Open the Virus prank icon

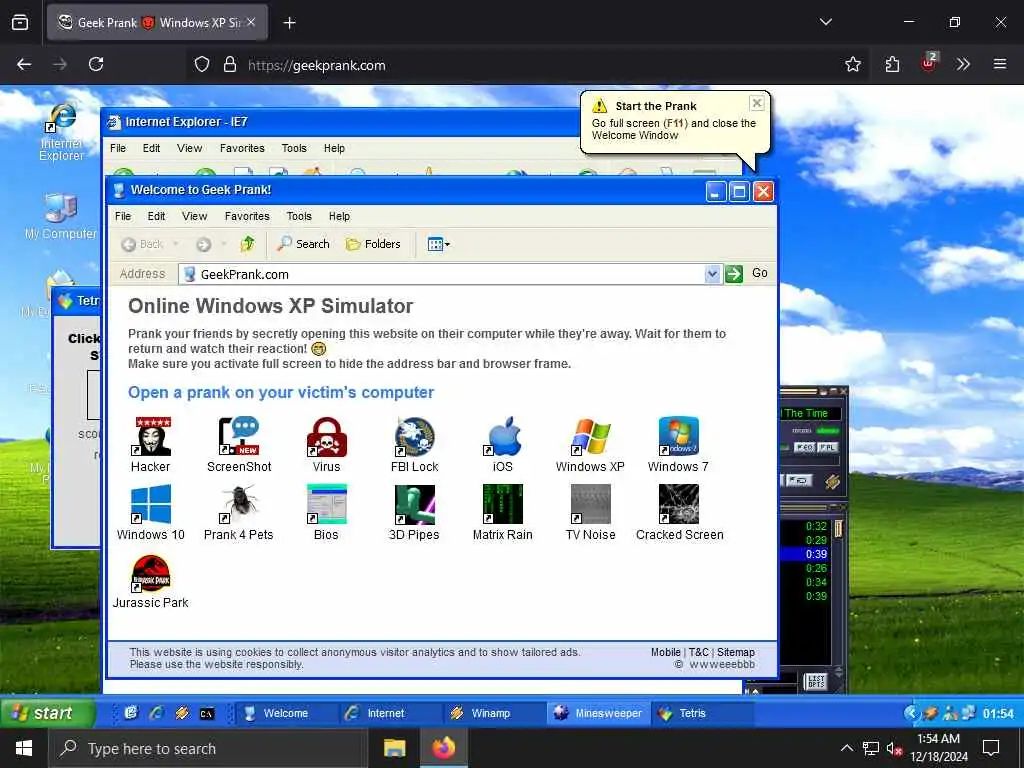327,444
